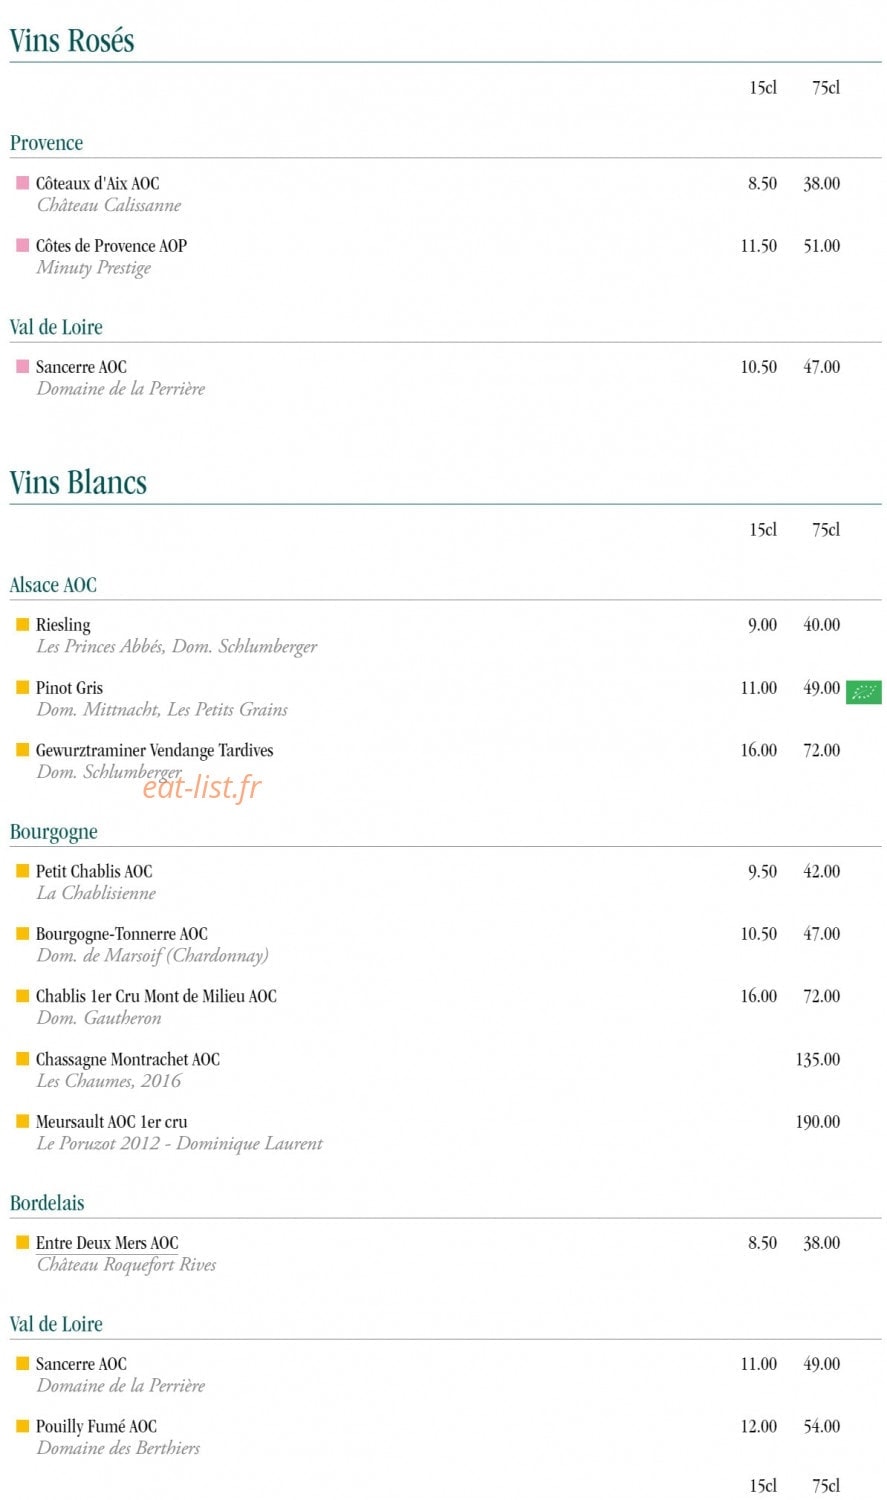The height and width of the screenshot is (1500, 887).
Task: Click the Provence region heading
Action: point(46,143)
